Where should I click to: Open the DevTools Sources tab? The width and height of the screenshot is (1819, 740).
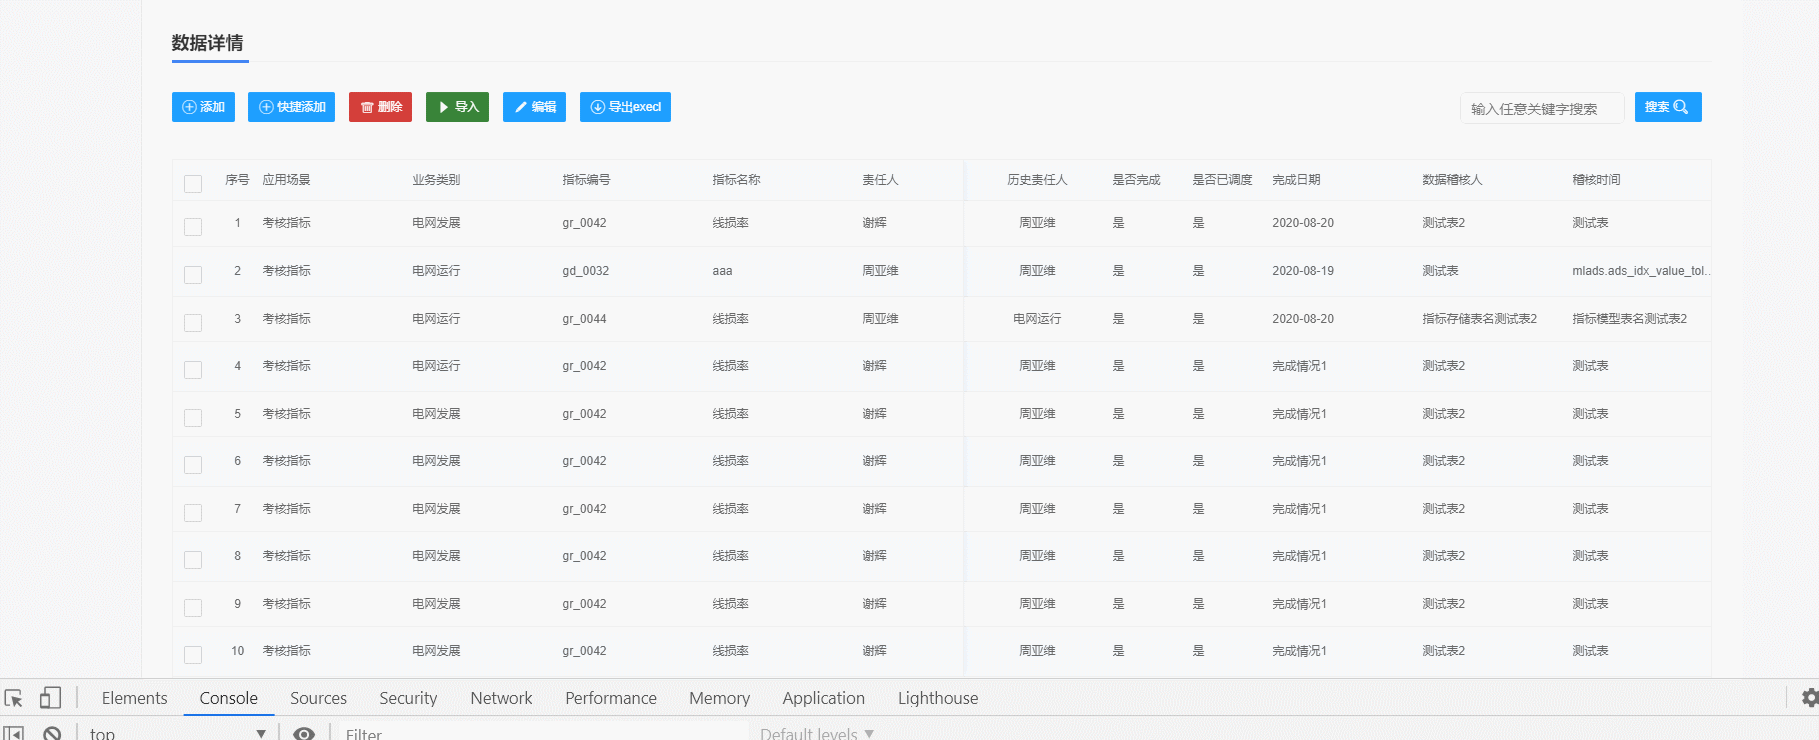(318, 698)
